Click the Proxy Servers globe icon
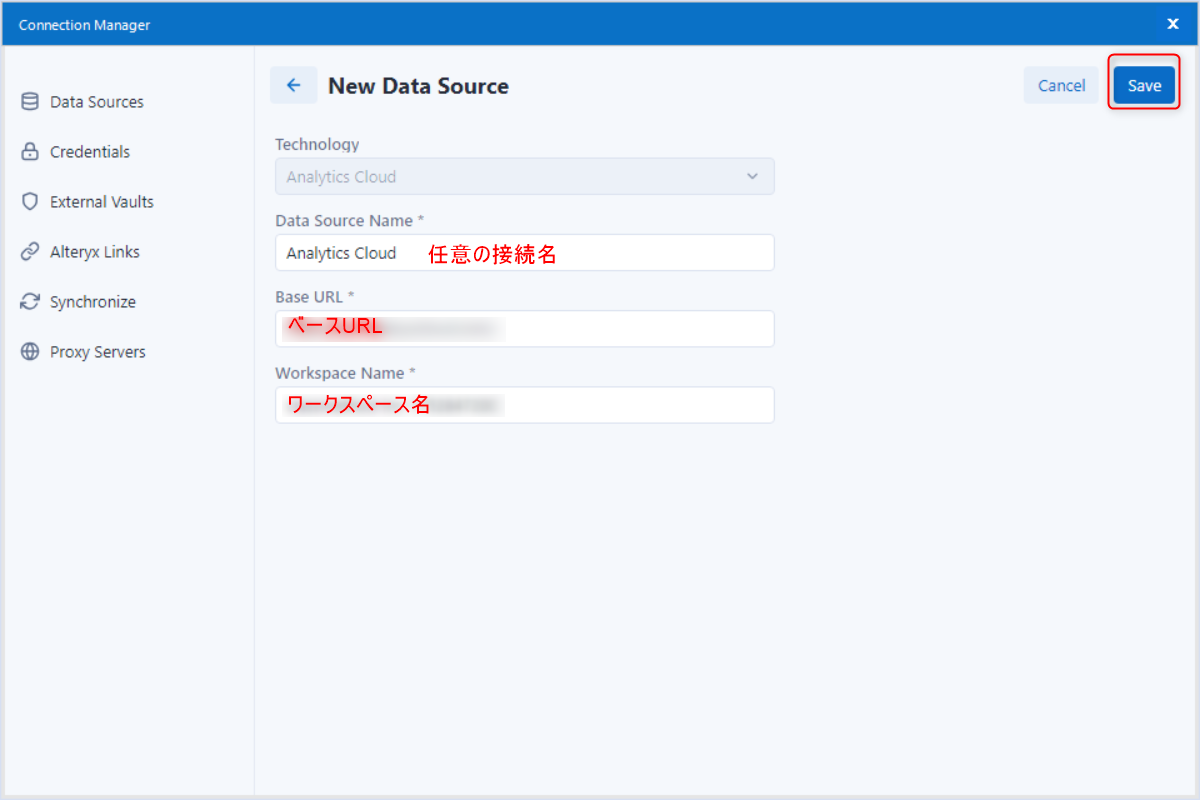 (x=30, y=352)
